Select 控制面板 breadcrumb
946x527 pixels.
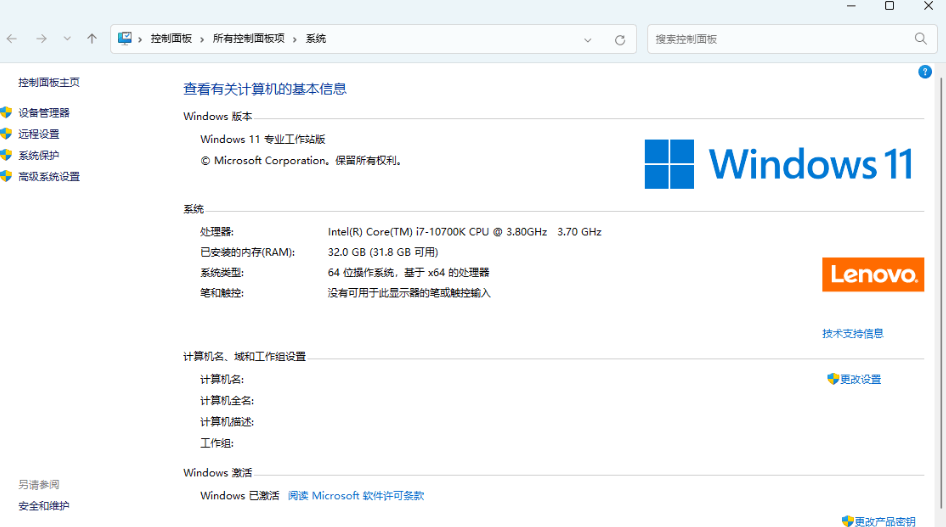[171, 39]
